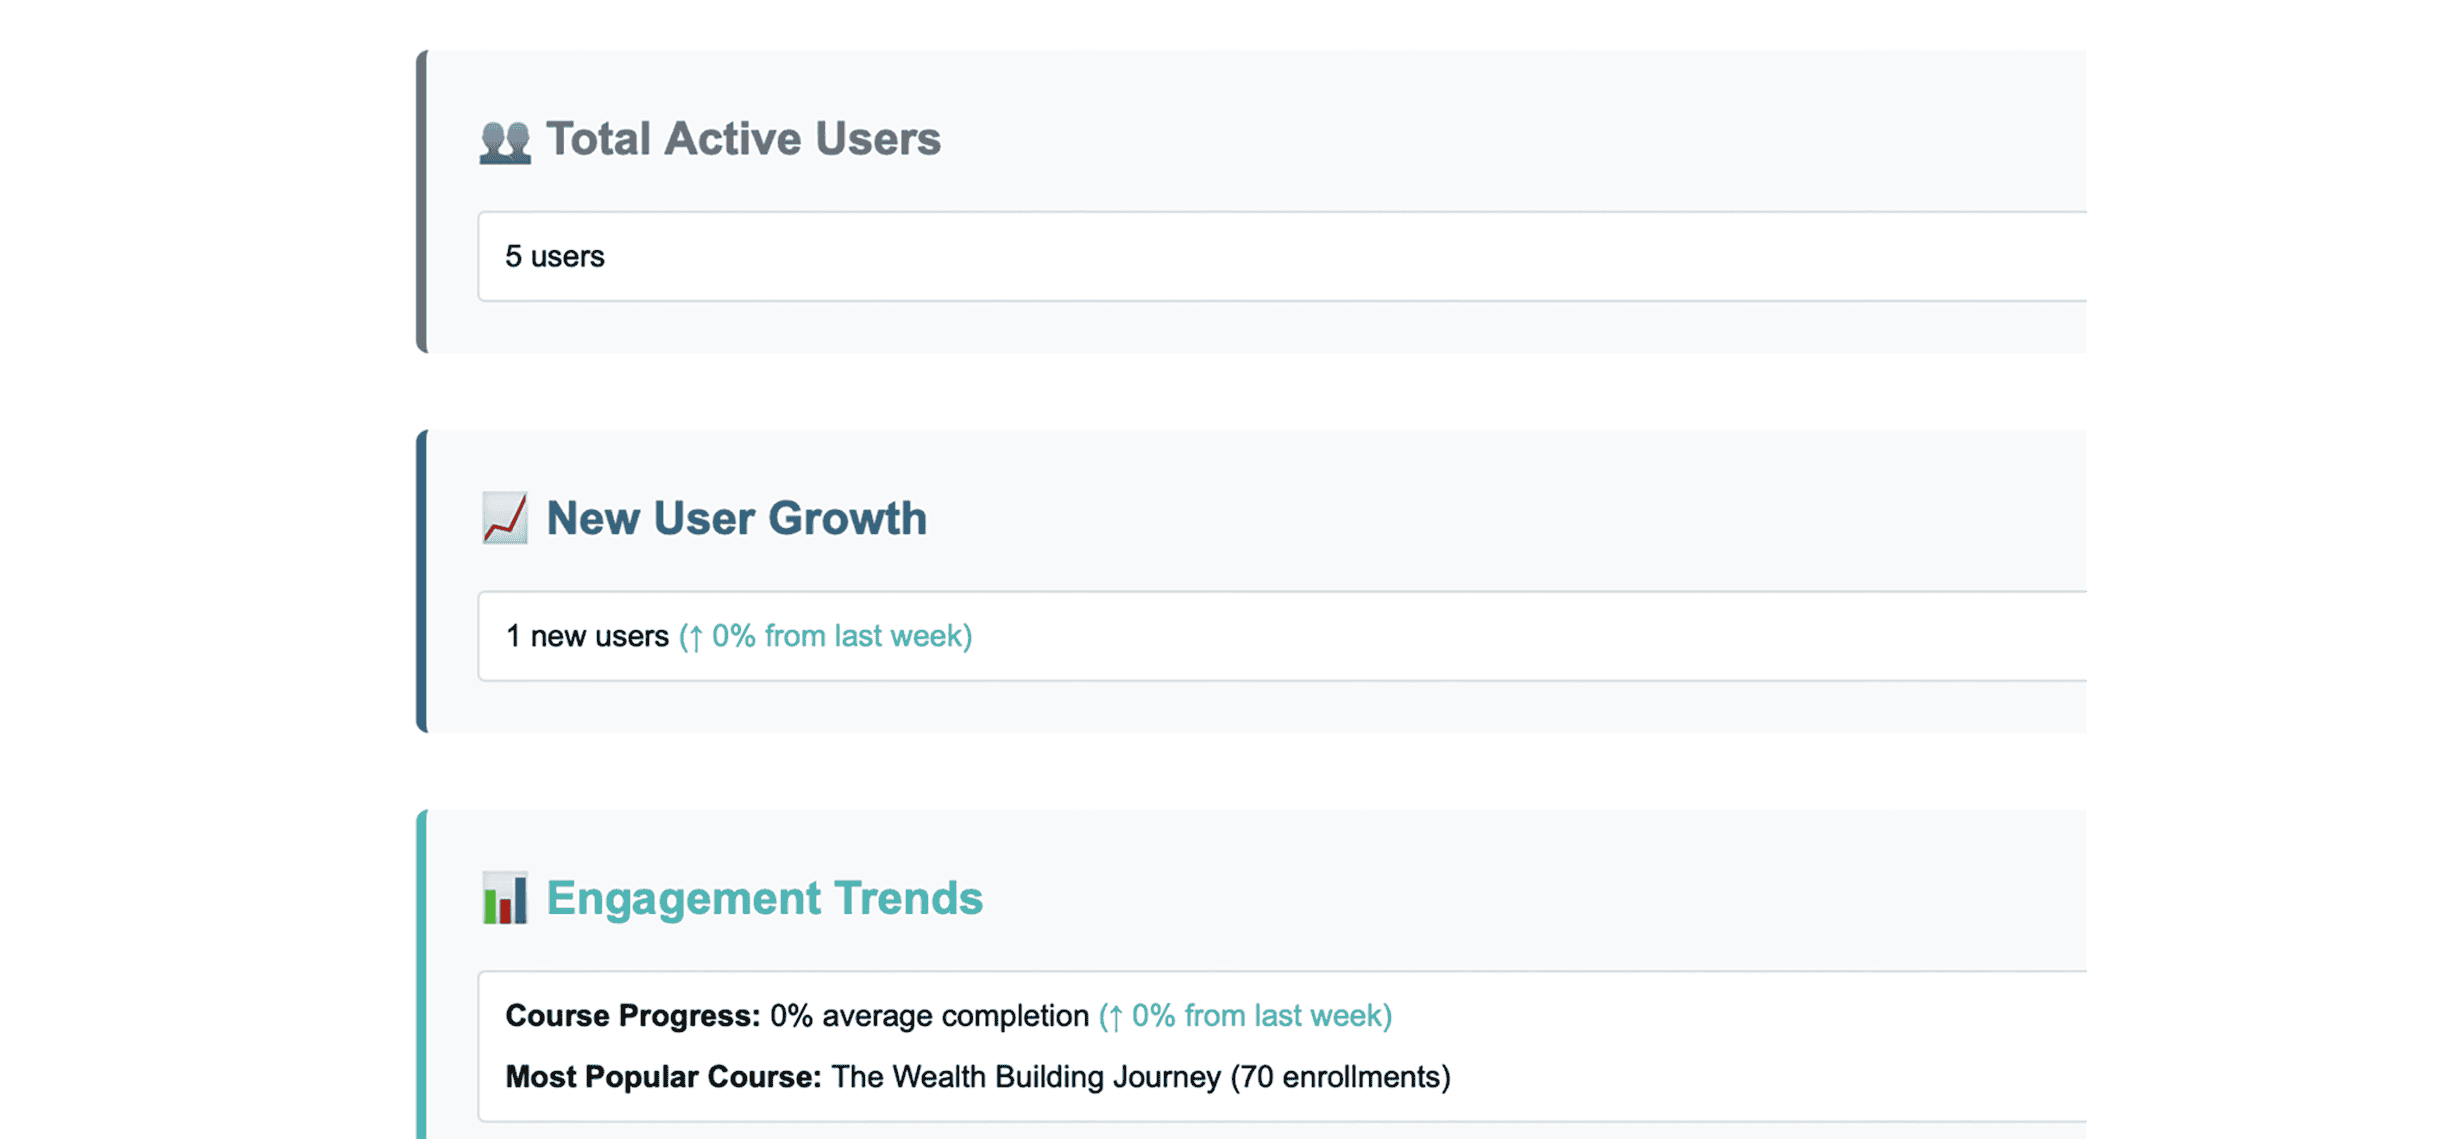The image size is (2448, 1139).
Task: Click the New User Growth chart icon
Action: tap(504, 518)
